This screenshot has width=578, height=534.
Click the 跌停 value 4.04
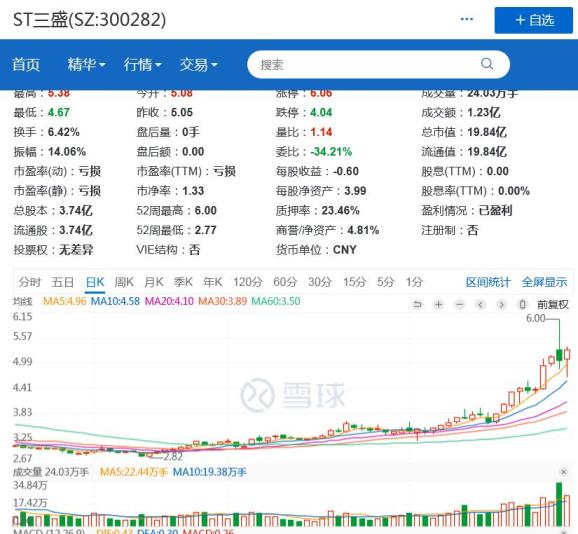[321, 112]
